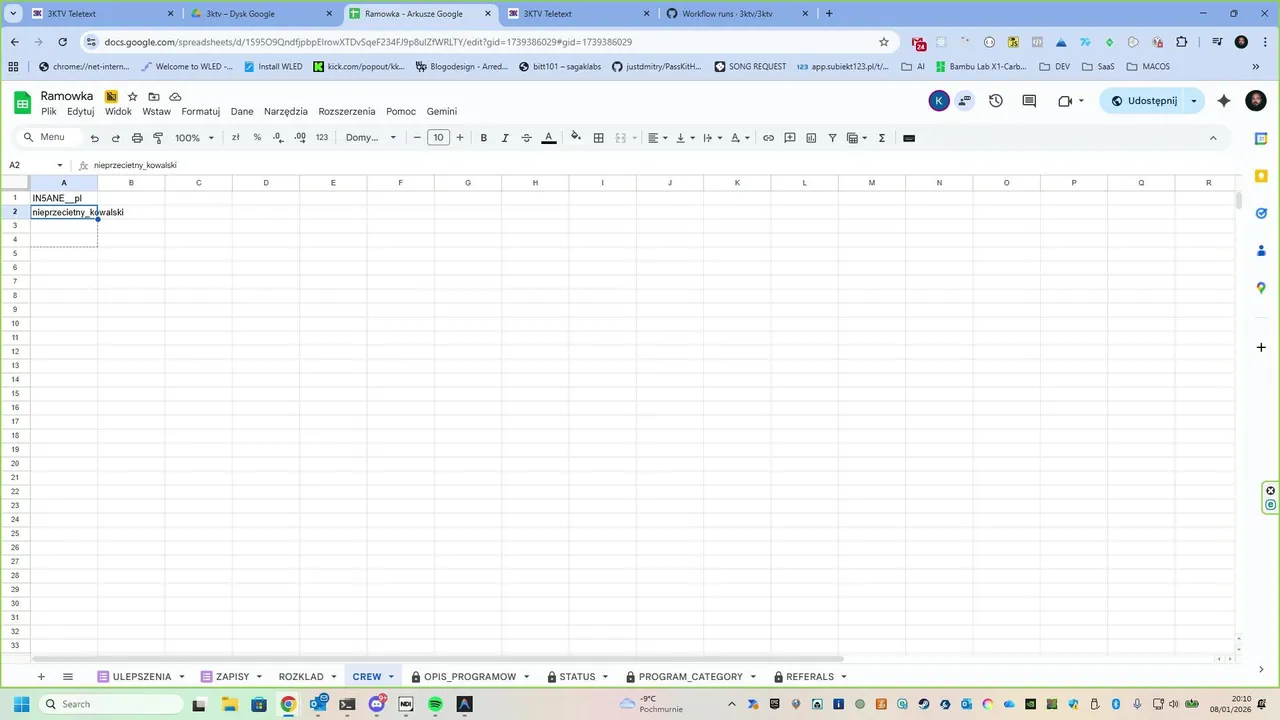Create a filter with the funnel icon
The width and height of the screenshot is (1280, 720).
pos(832,138)
